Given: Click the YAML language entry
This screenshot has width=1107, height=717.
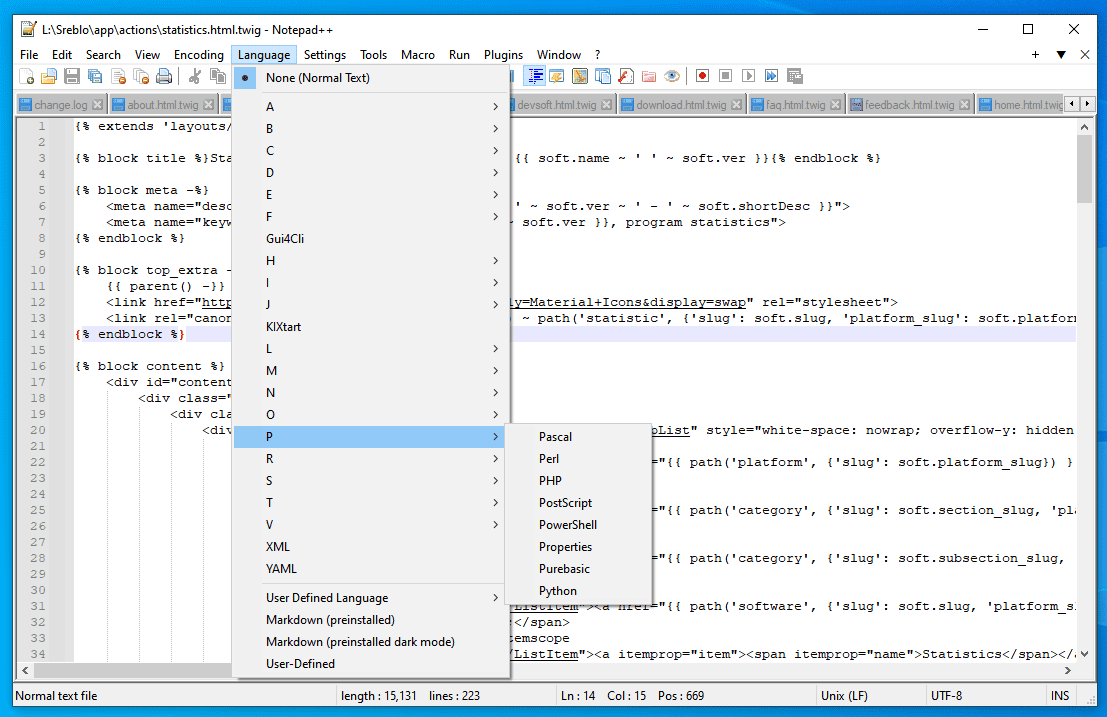Looking at the screenshot, I should point(282,569).
